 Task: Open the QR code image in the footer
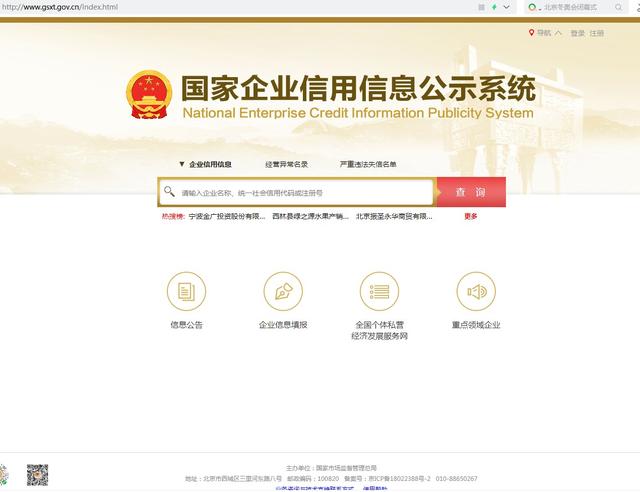point(38,475)
